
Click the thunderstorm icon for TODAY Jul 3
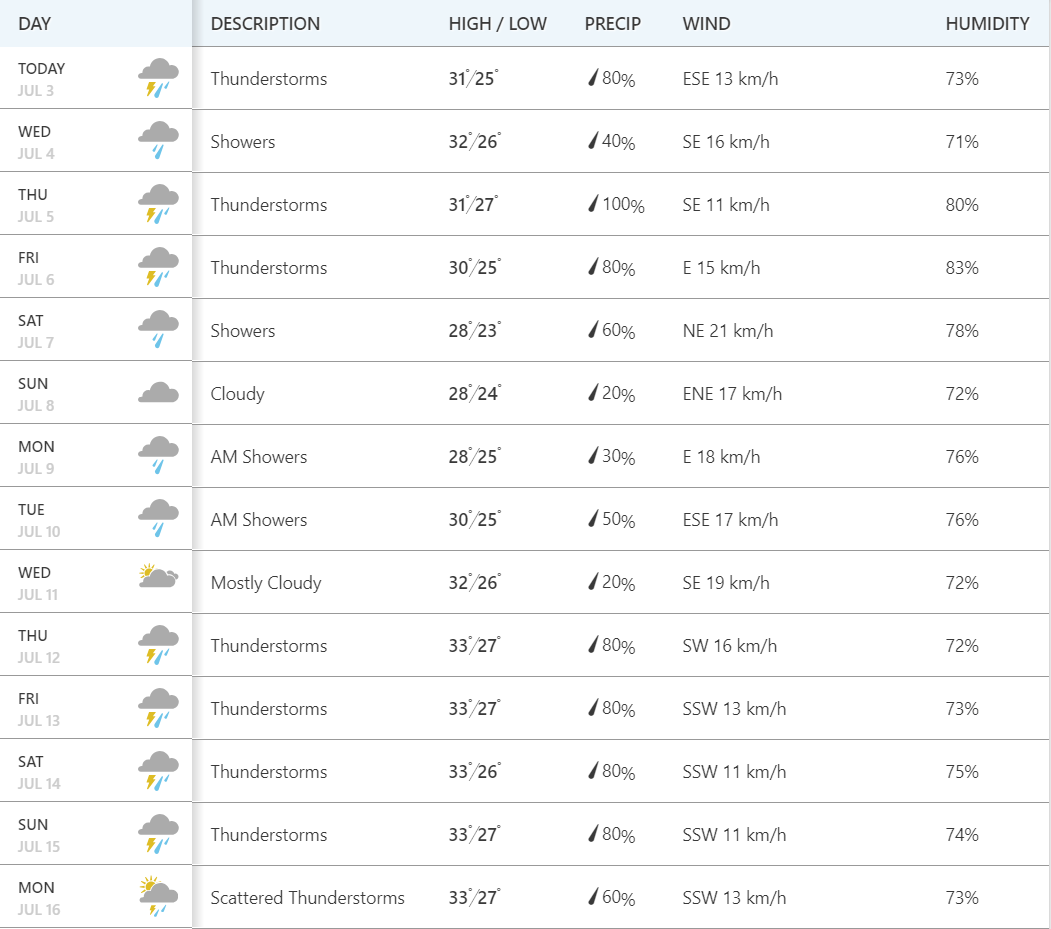158,78
